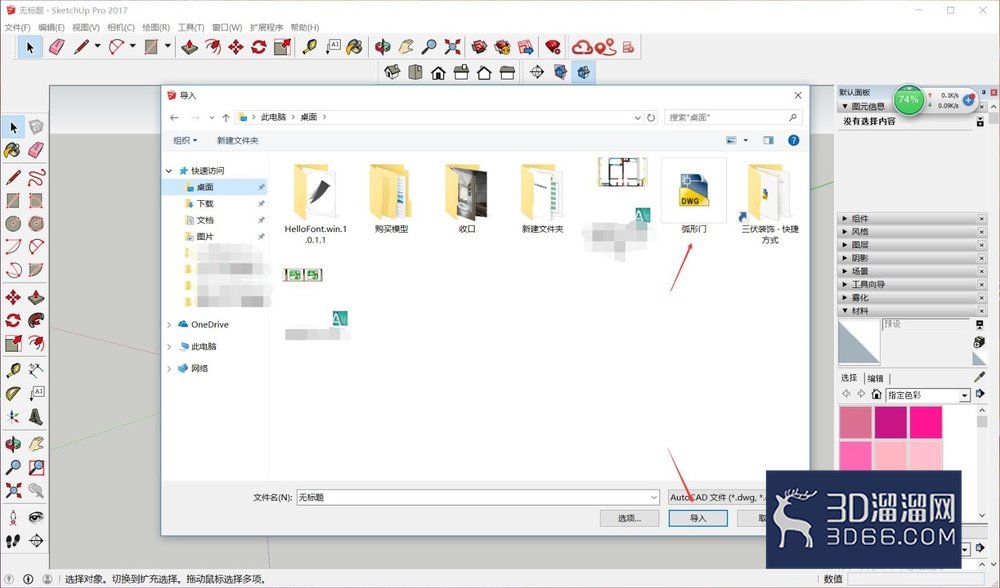This screenshot has height=588, width=1000.
Task: Open the Line tool dropdown arrow
Action: (98, 46)
